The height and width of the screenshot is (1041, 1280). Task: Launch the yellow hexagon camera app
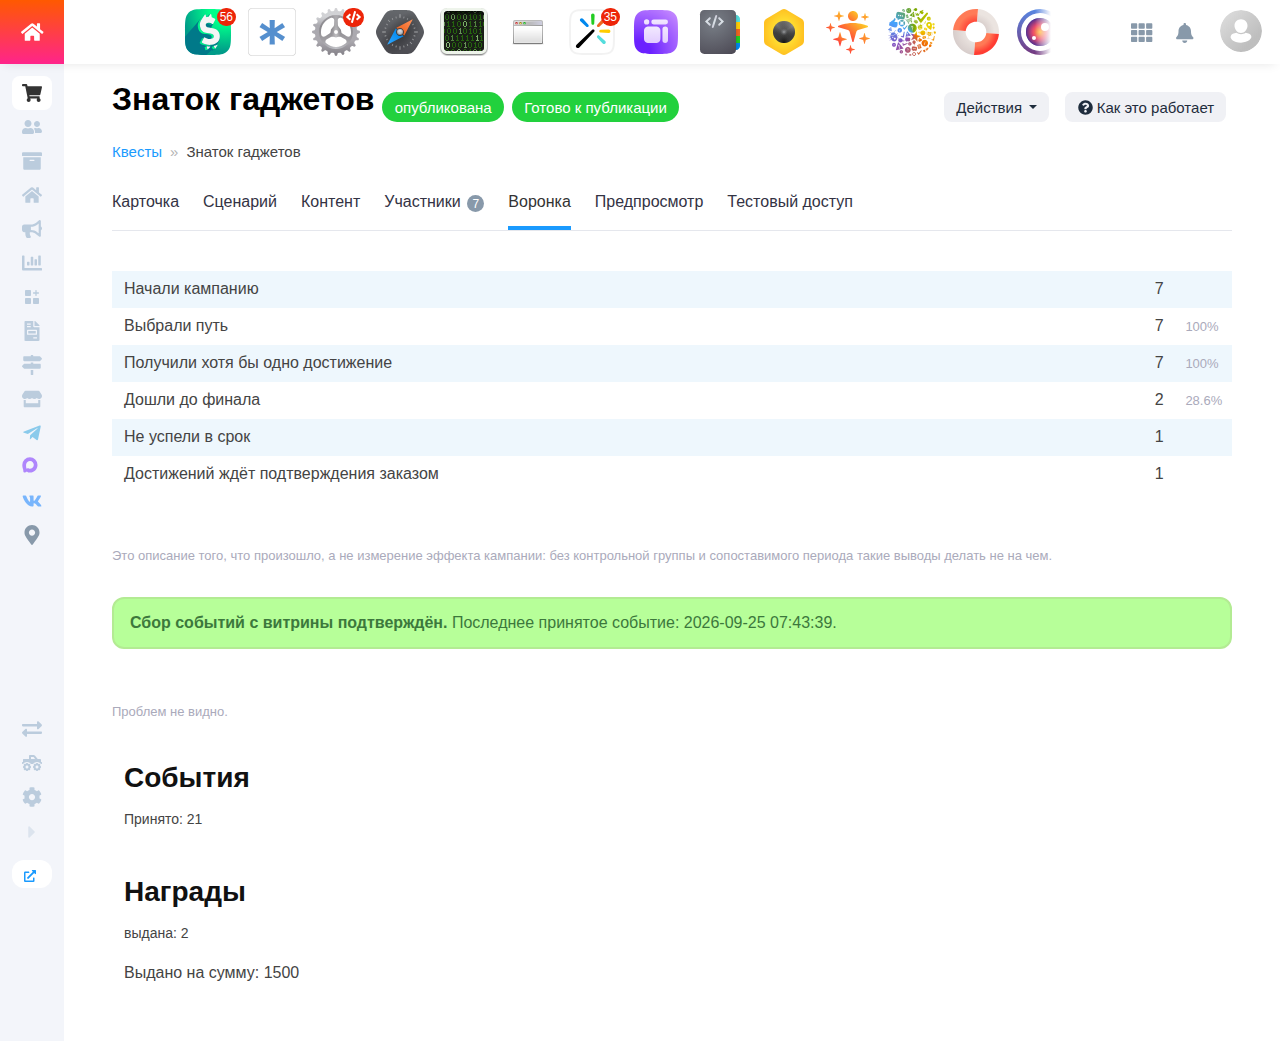[784, 32]
